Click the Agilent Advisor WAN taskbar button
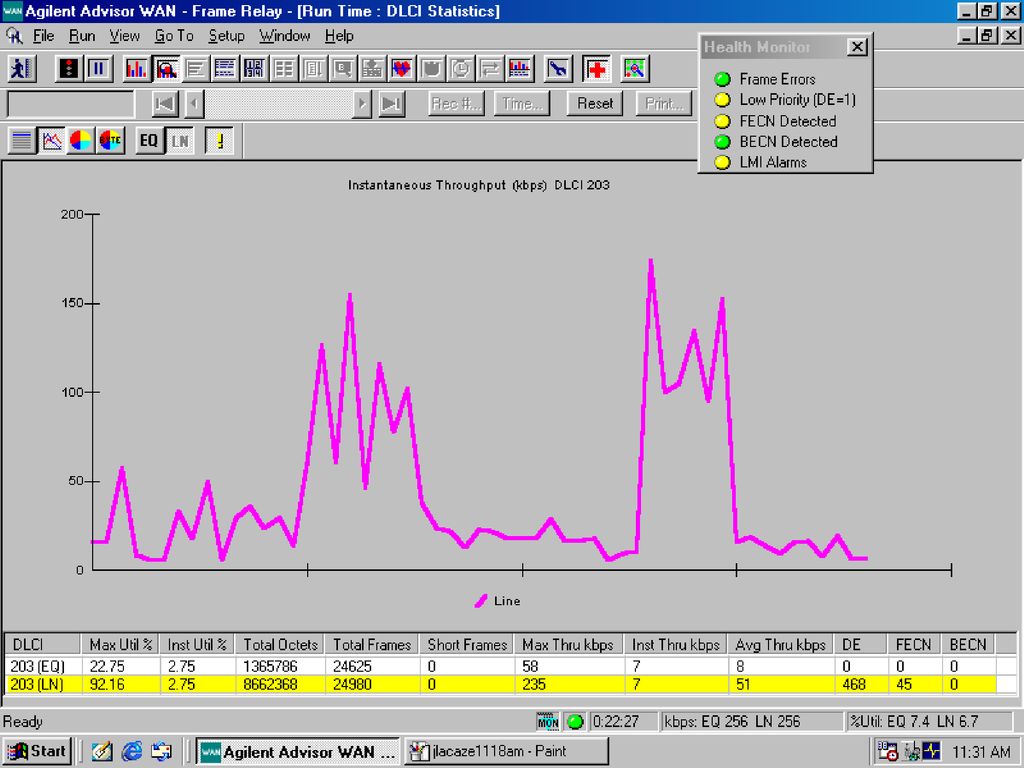The width and height of the screenshot is (1024, 768). [x=298, y=751]
